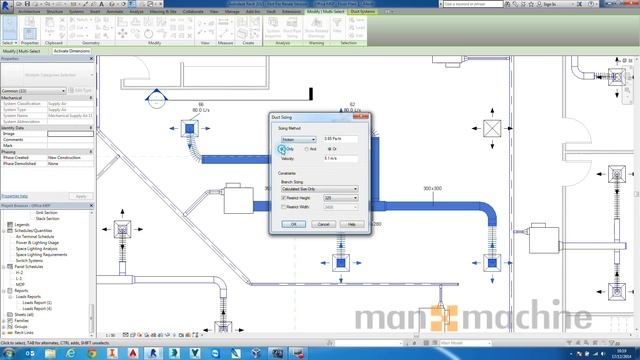Viewport: 640px width, 360px height.
Task: Select the Or radio button
Action: coord(330,149)
